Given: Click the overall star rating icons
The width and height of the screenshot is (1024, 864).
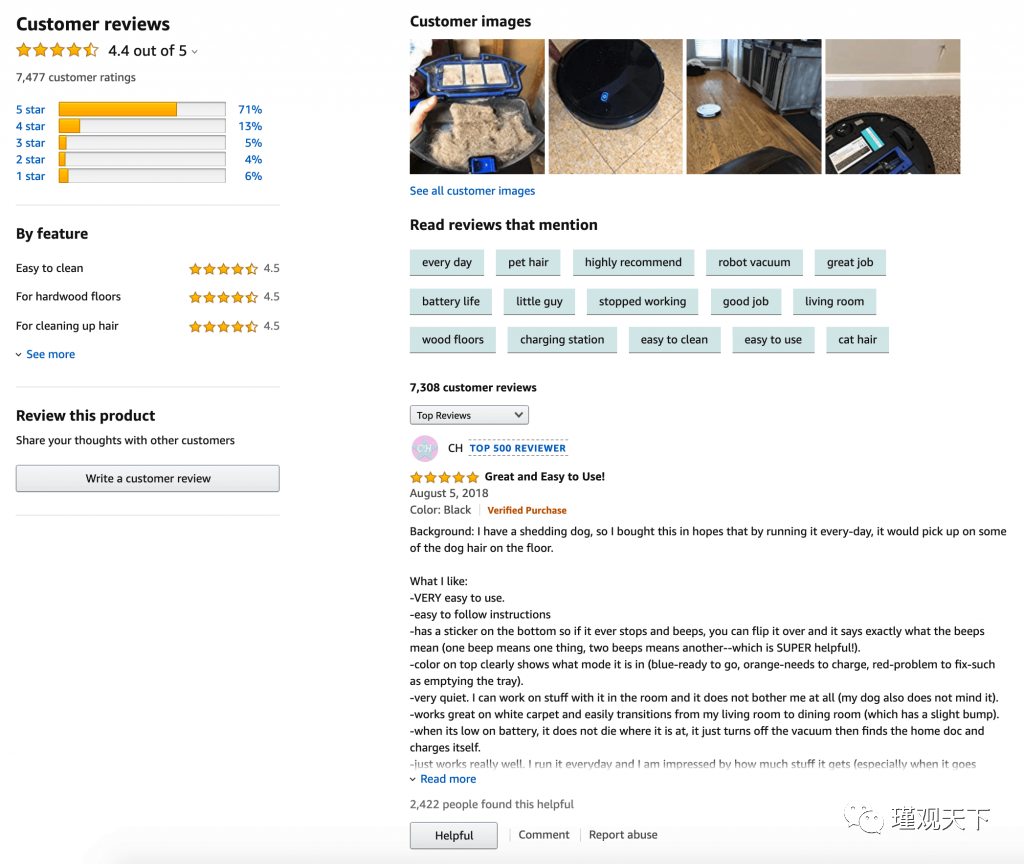Looking at the screenshot, I should pyautogui.click(x=57, y=50).
